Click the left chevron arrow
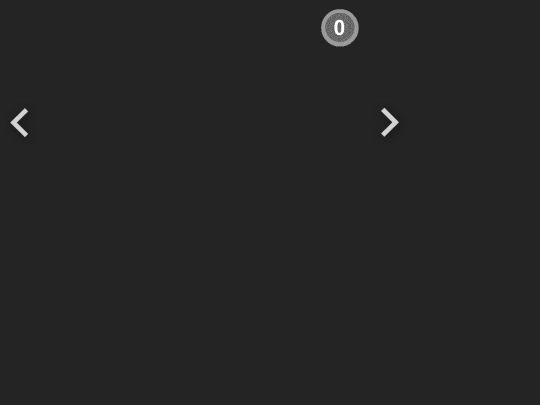This screenshot has height=405, width=540. point(19,122)
